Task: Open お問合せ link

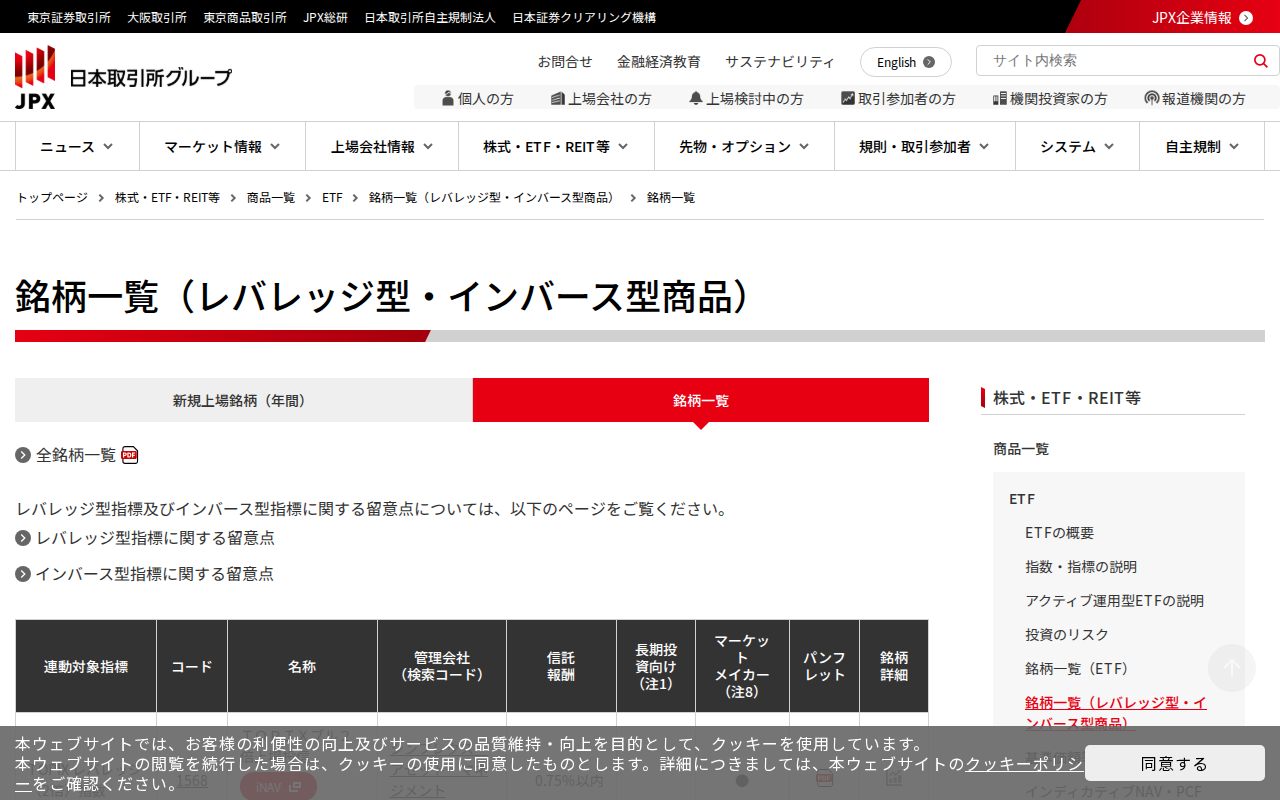Action: [565, 62]
